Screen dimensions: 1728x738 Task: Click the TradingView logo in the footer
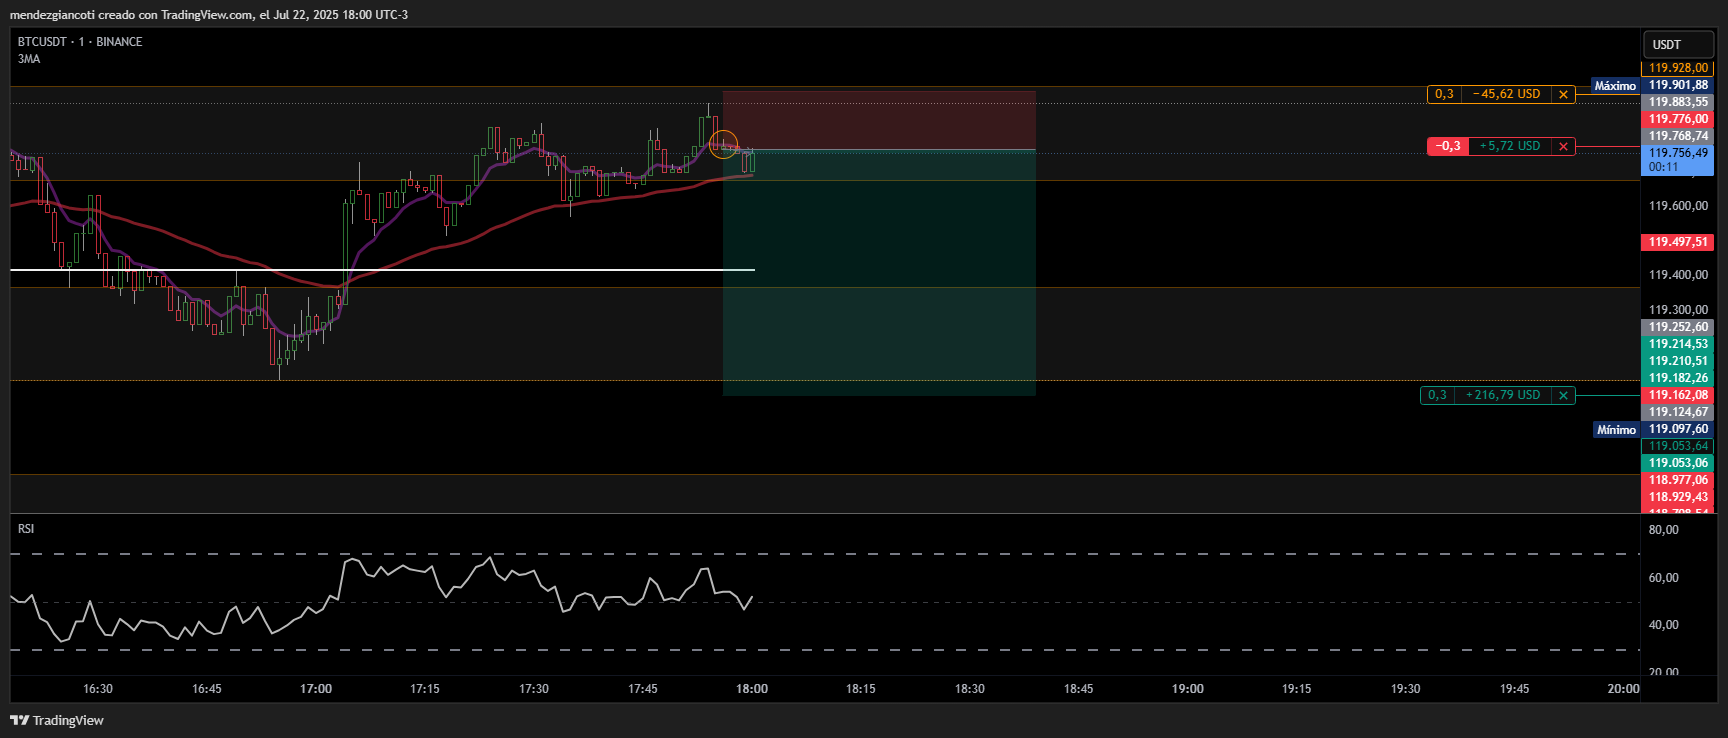[x=57, y=720]
